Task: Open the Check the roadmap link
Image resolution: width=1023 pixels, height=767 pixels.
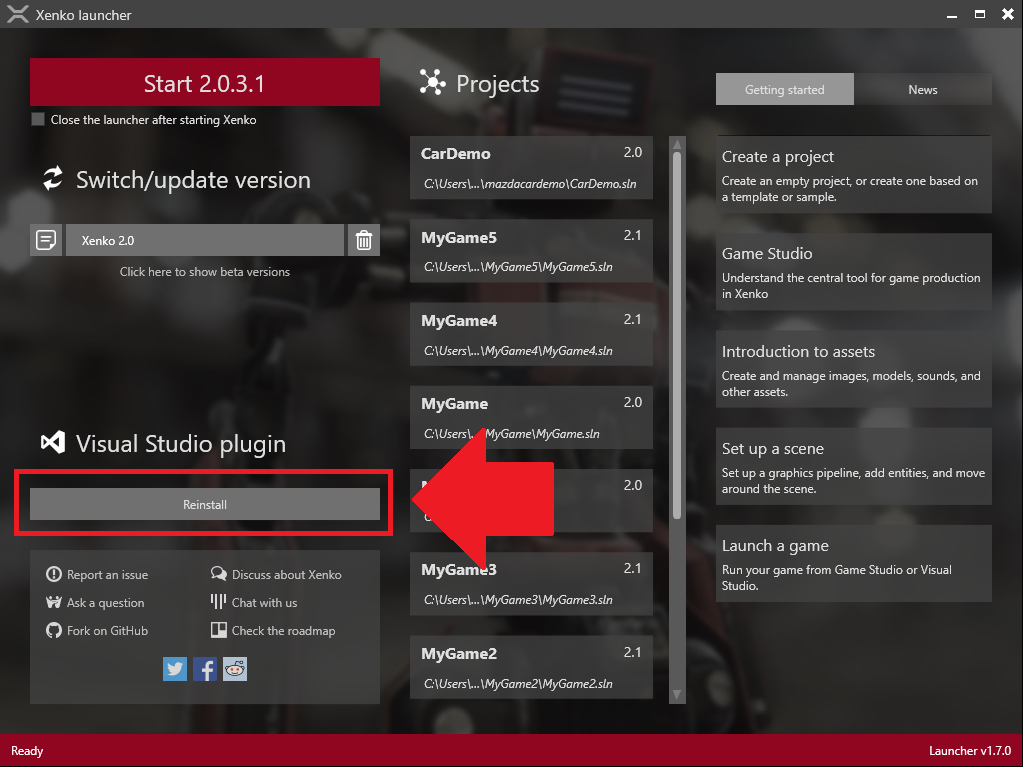Action: point(281,630)
